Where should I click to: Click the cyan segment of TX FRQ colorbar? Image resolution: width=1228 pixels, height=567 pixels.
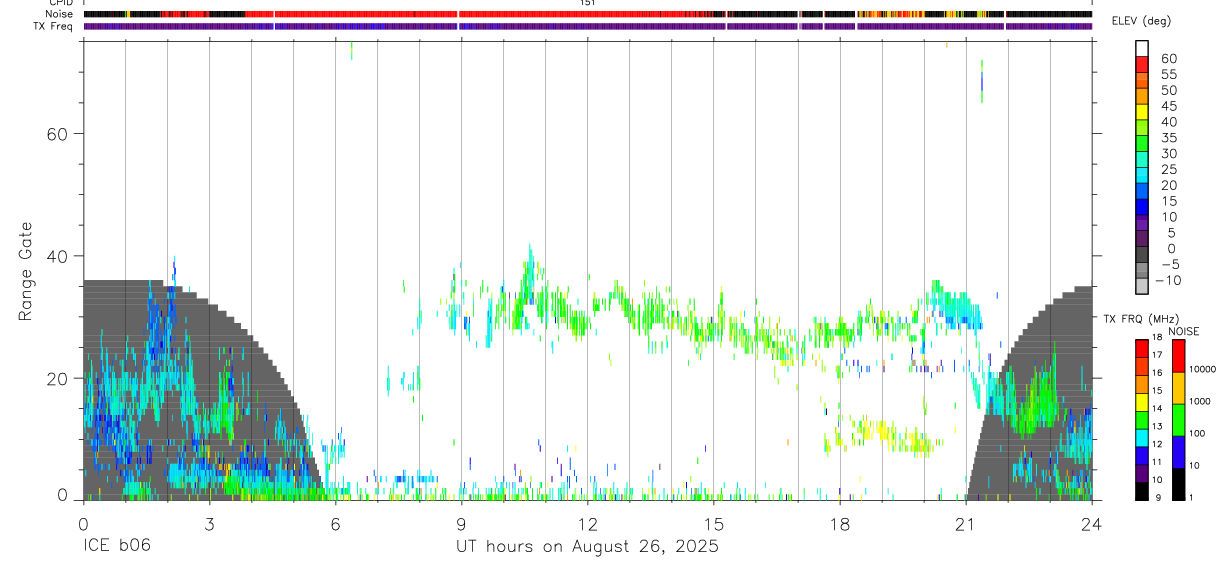pyautogui.click(x=1142, y=436)
